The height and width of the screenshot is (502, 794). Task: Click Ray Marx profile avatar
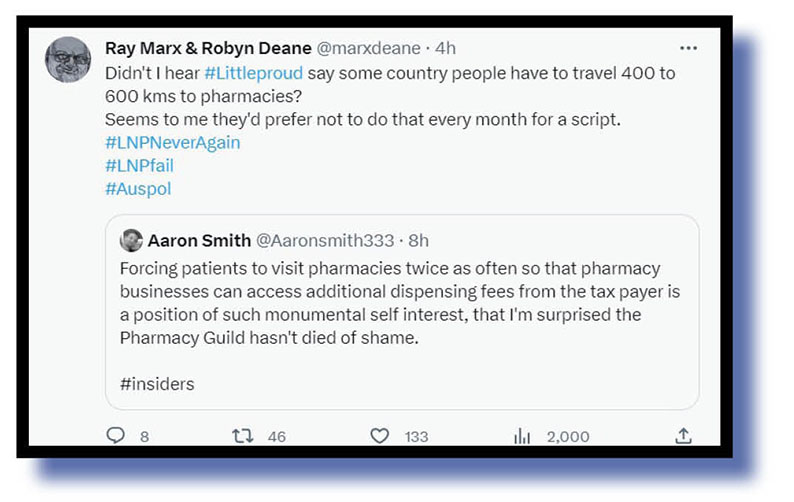coord(68,59)
